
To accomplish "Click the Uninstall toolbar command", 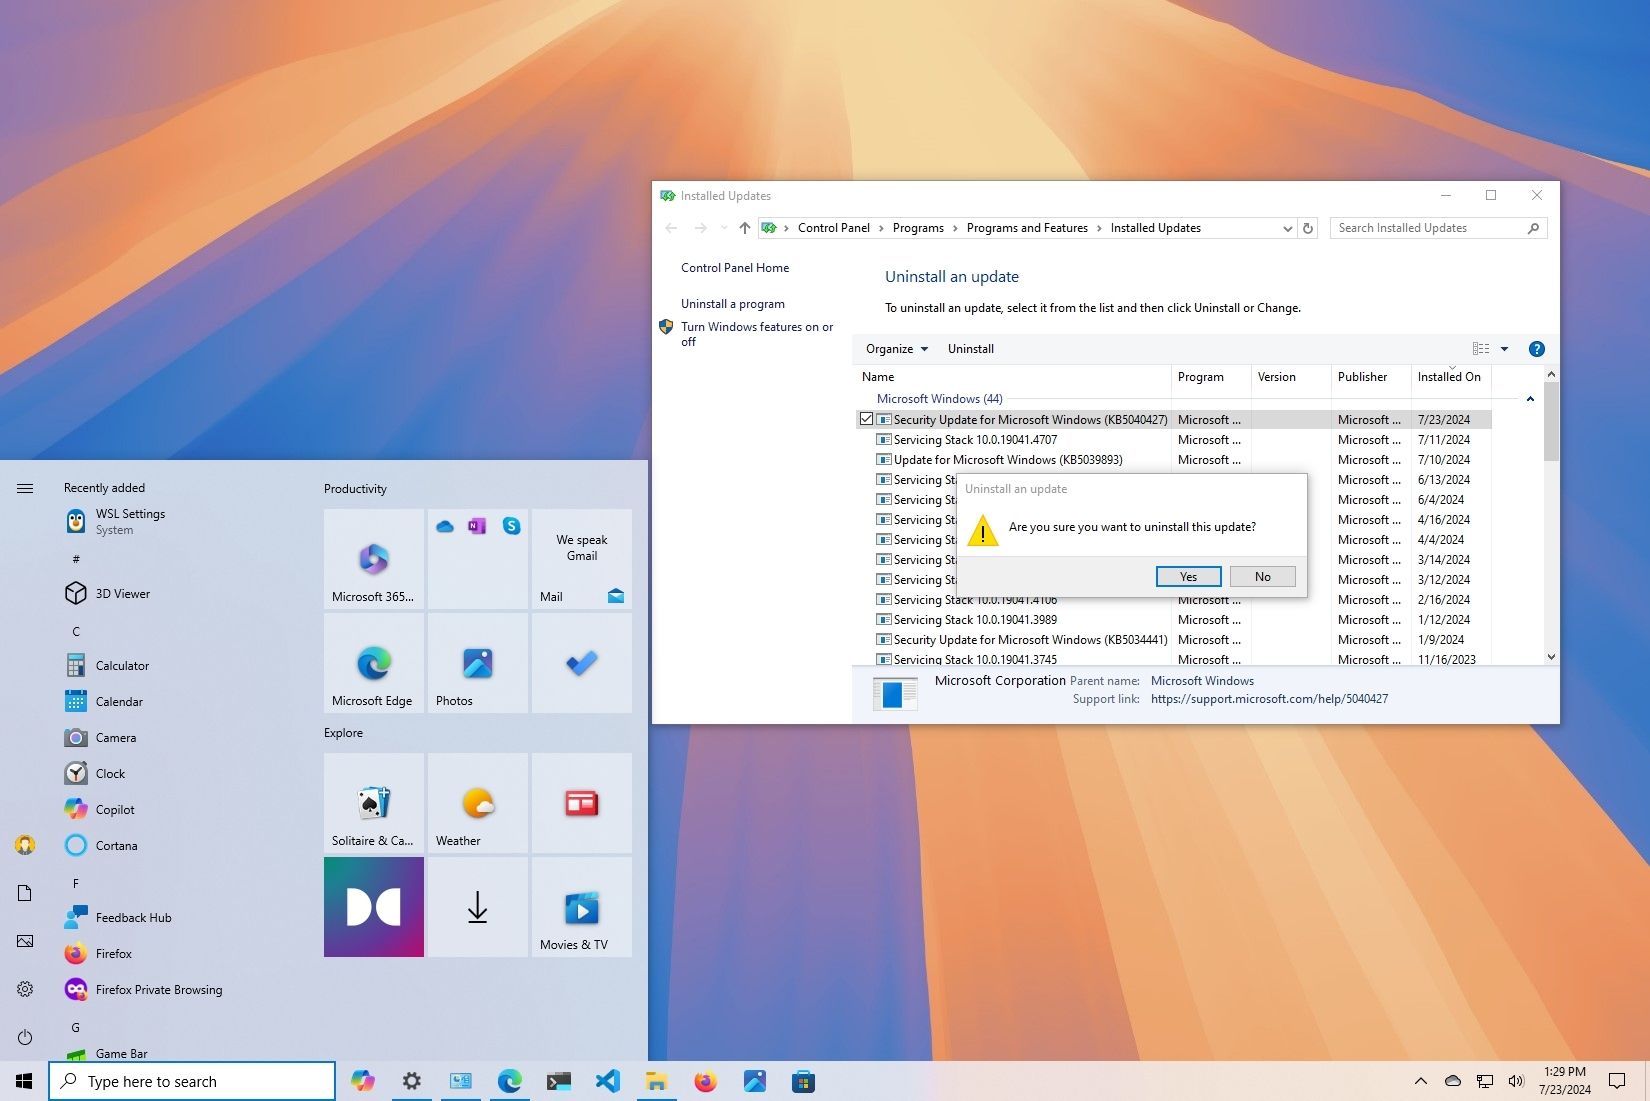I will 970,348.
